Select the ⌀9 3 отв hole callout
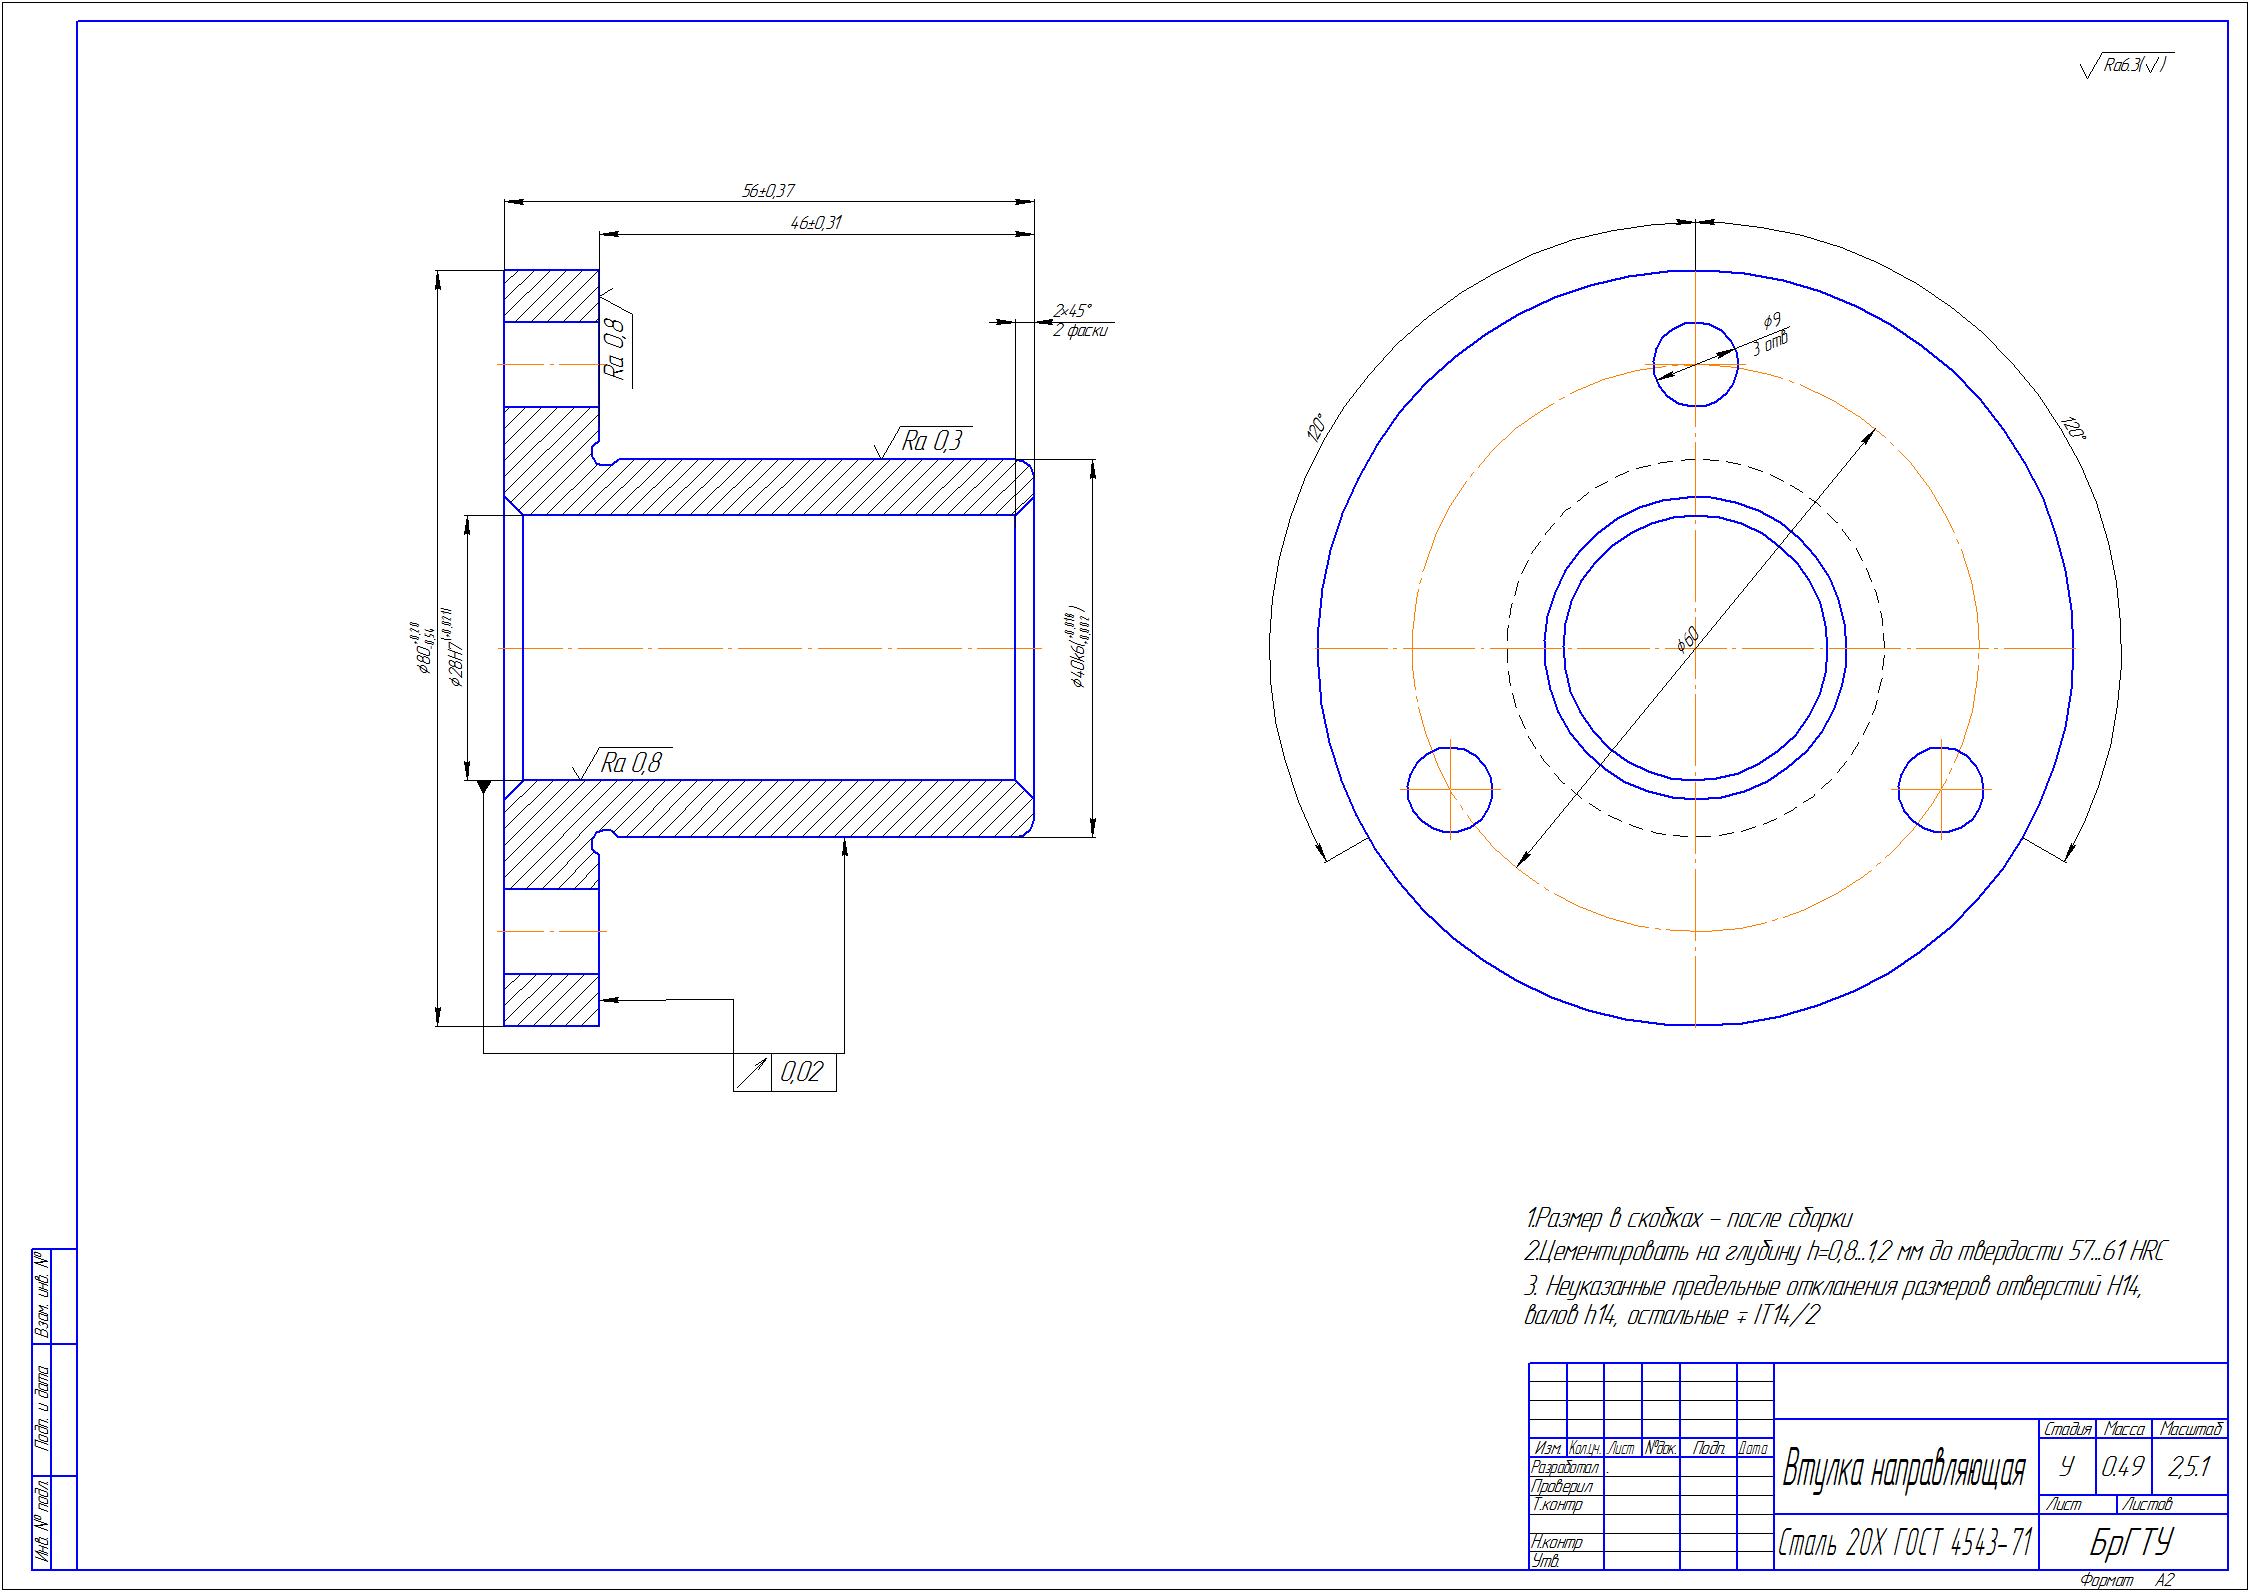This screenshot has height=1592, width=2249. point(1771,333)
